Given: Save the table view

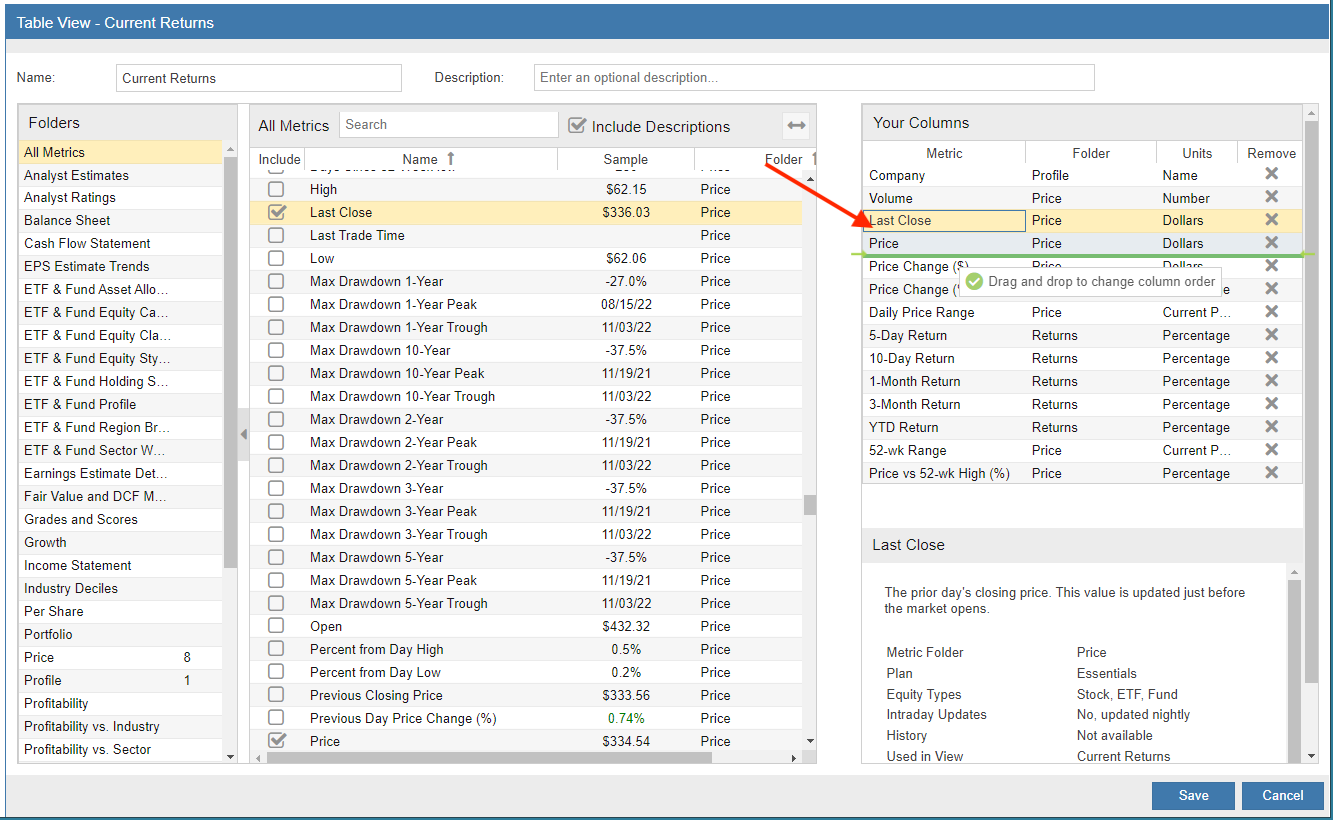Looking at the screenshot, I should click(1192, 796).
